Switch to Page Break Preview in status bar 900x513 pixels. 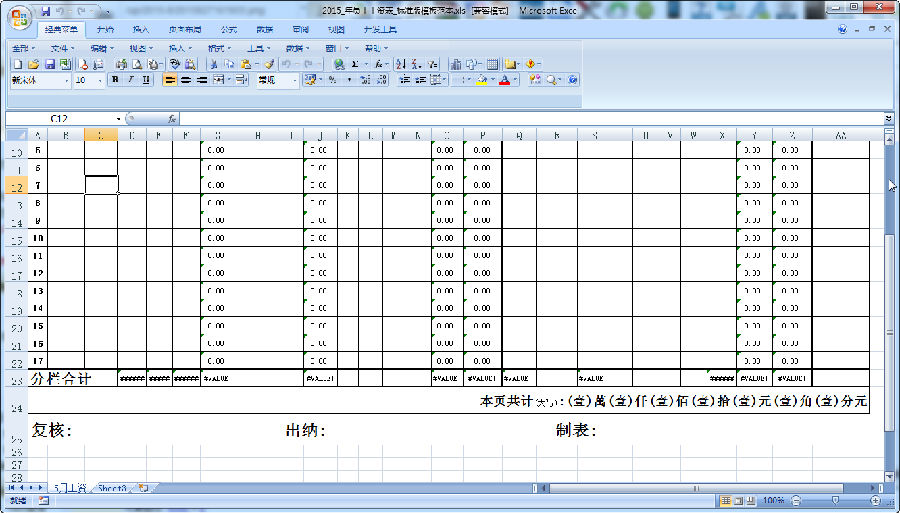[x=751, y=501]
